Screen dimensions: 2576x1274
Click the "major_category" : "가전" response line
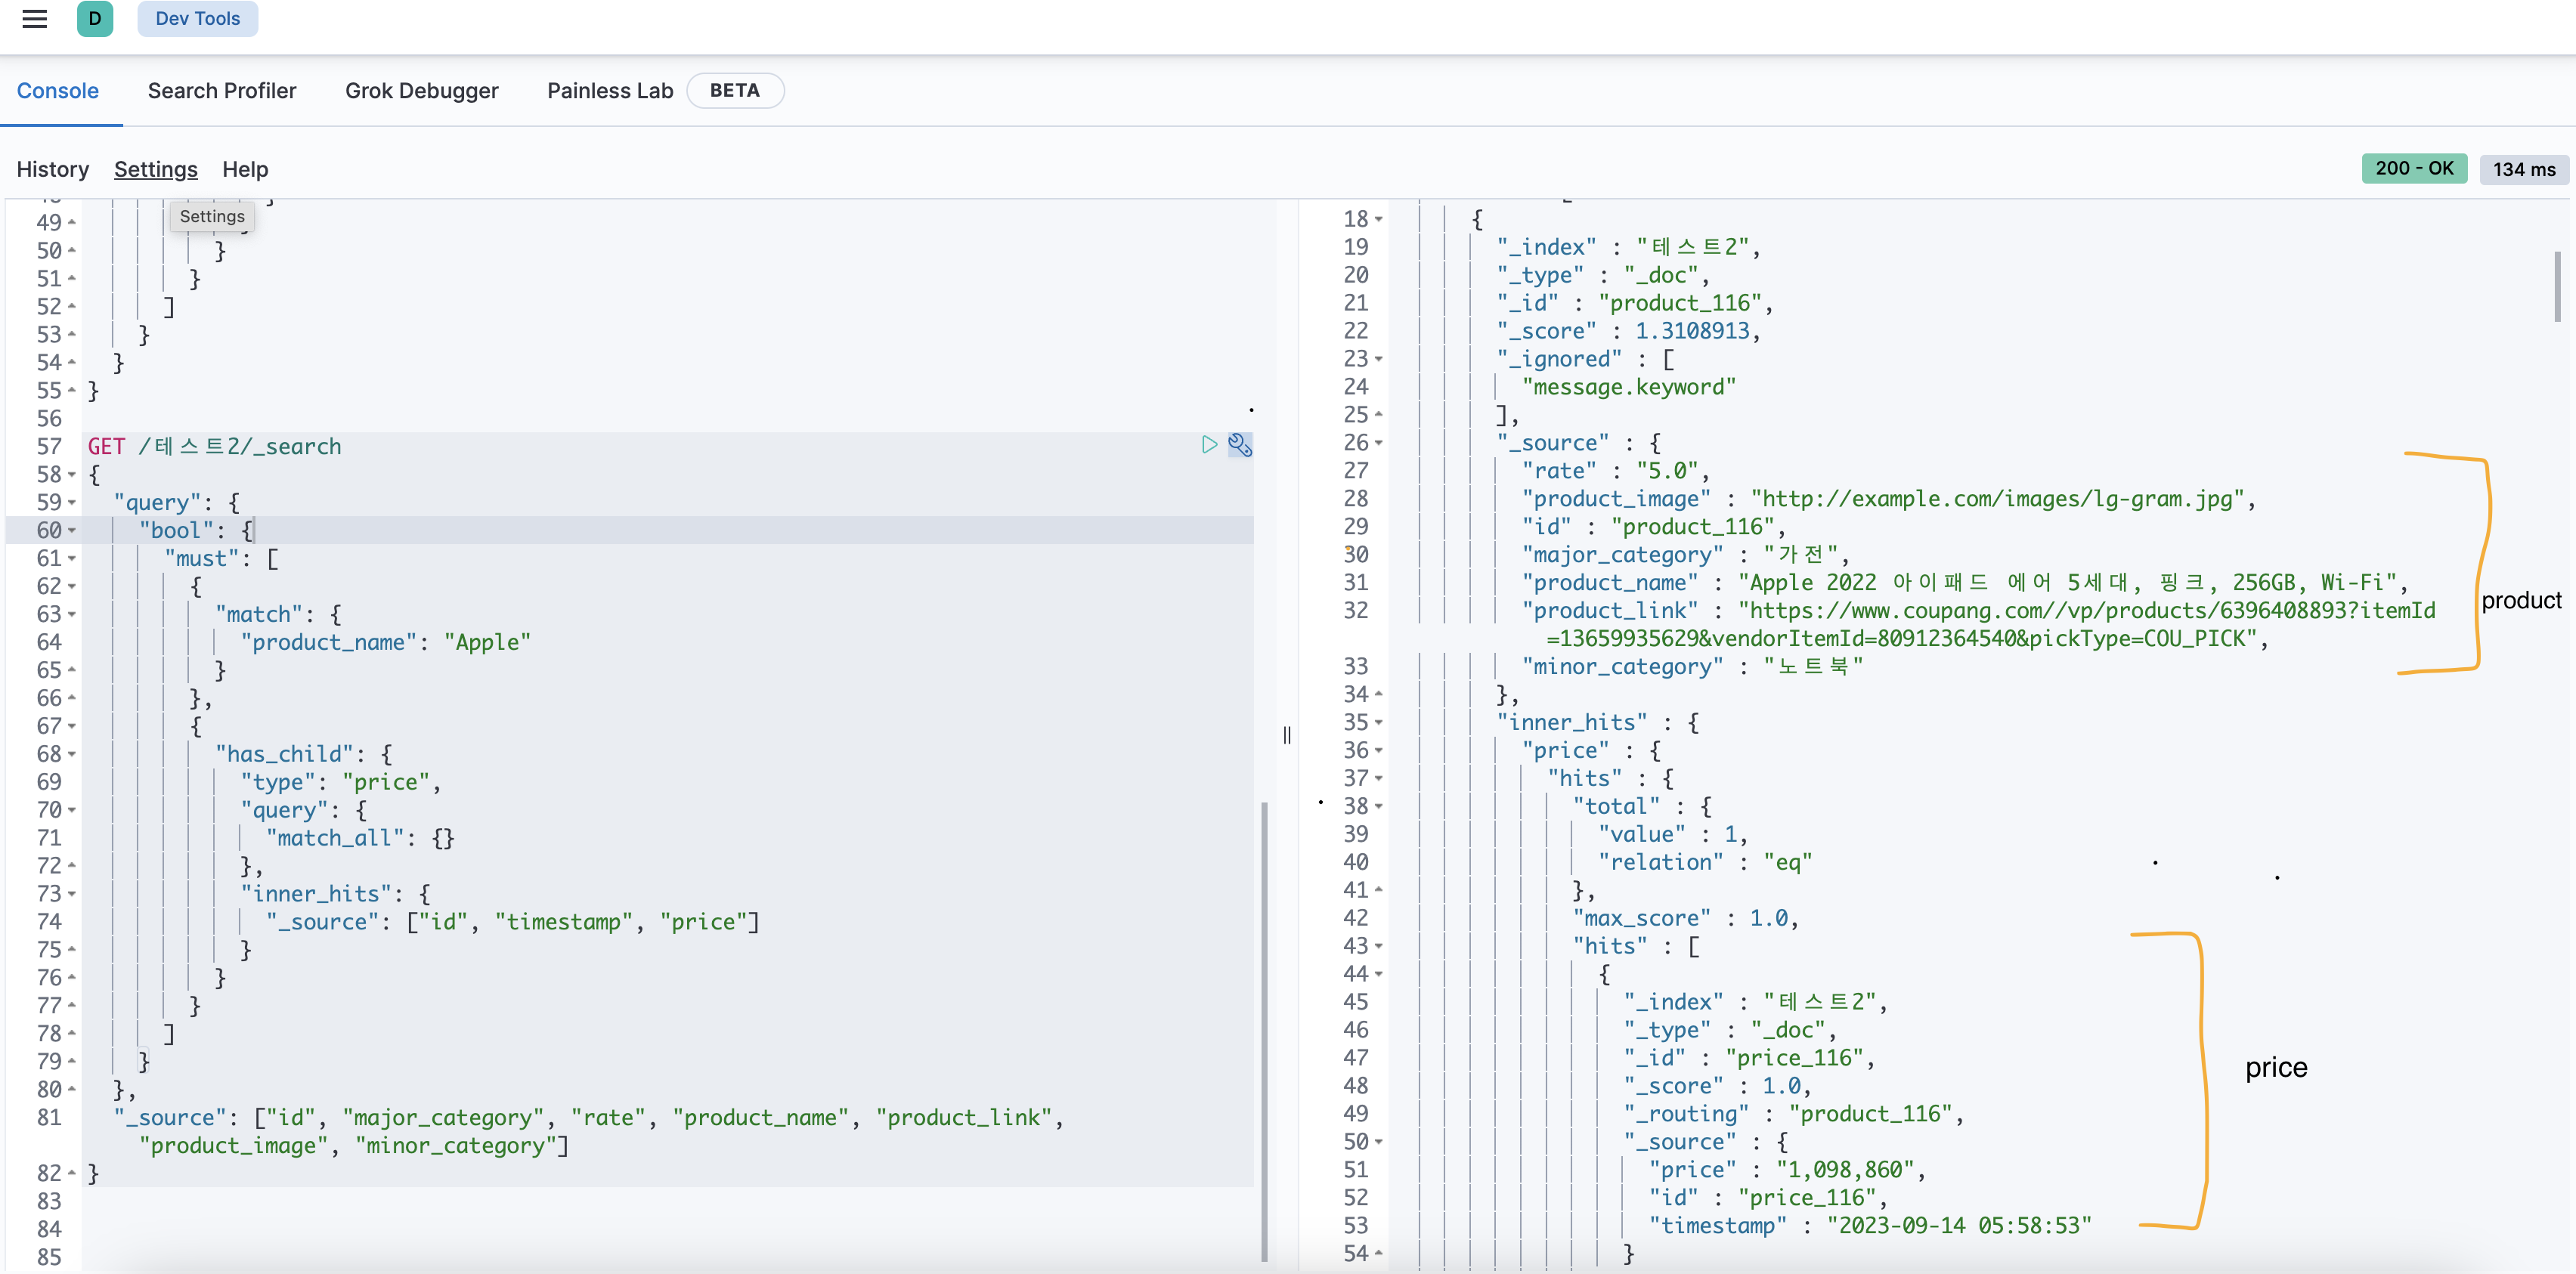coord(1686,556)
